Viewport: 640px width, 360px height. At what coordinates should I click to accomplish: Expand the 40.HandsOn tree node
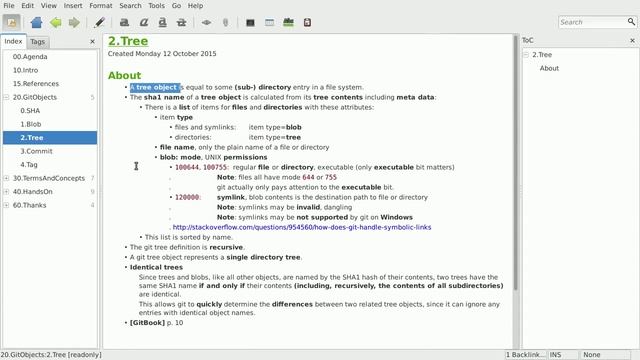6,191
